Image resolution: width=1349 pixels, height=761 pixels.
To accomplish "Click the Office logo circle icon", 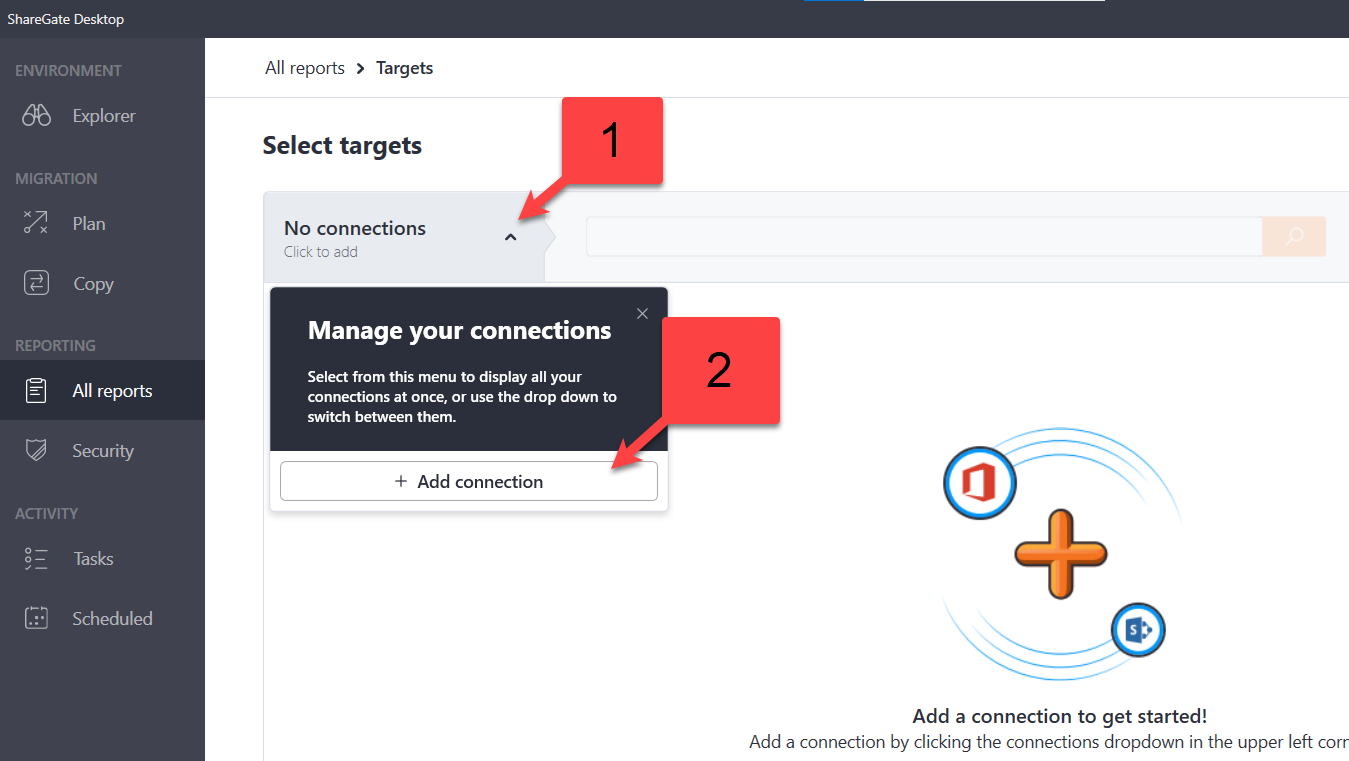I will point(979,484).
